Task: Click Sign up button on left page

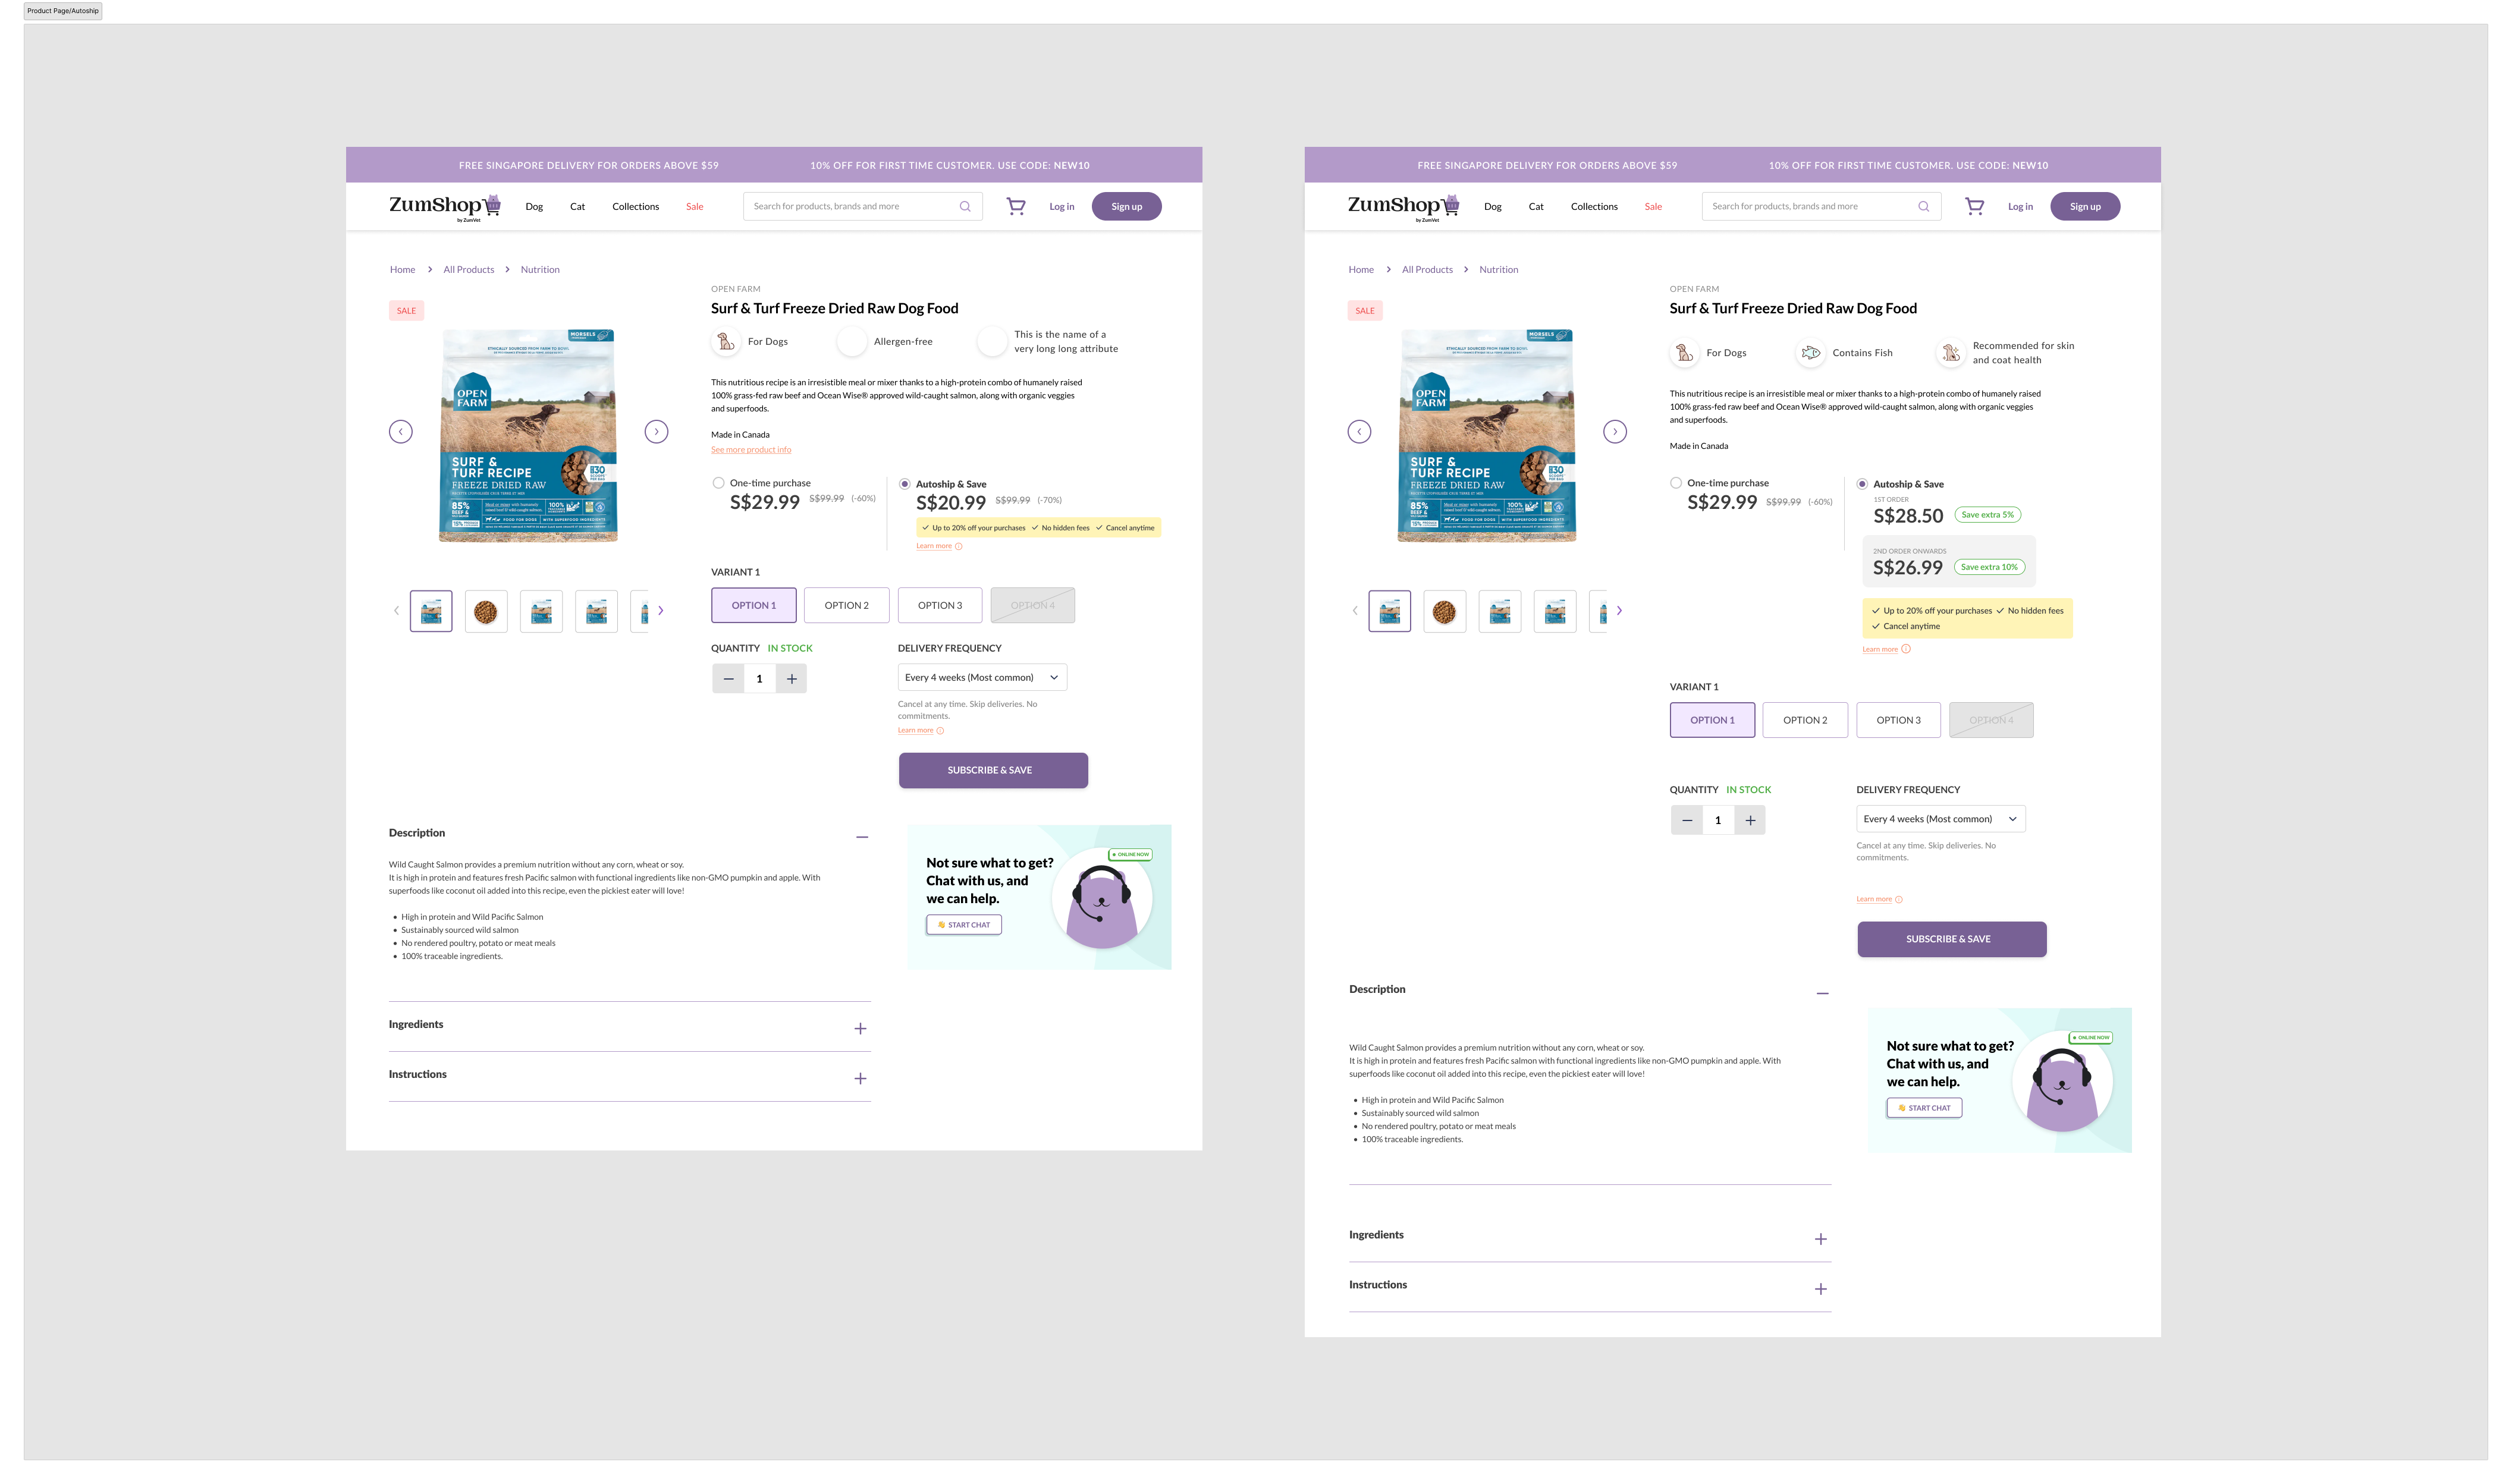Action: [x=1126, y=206]
